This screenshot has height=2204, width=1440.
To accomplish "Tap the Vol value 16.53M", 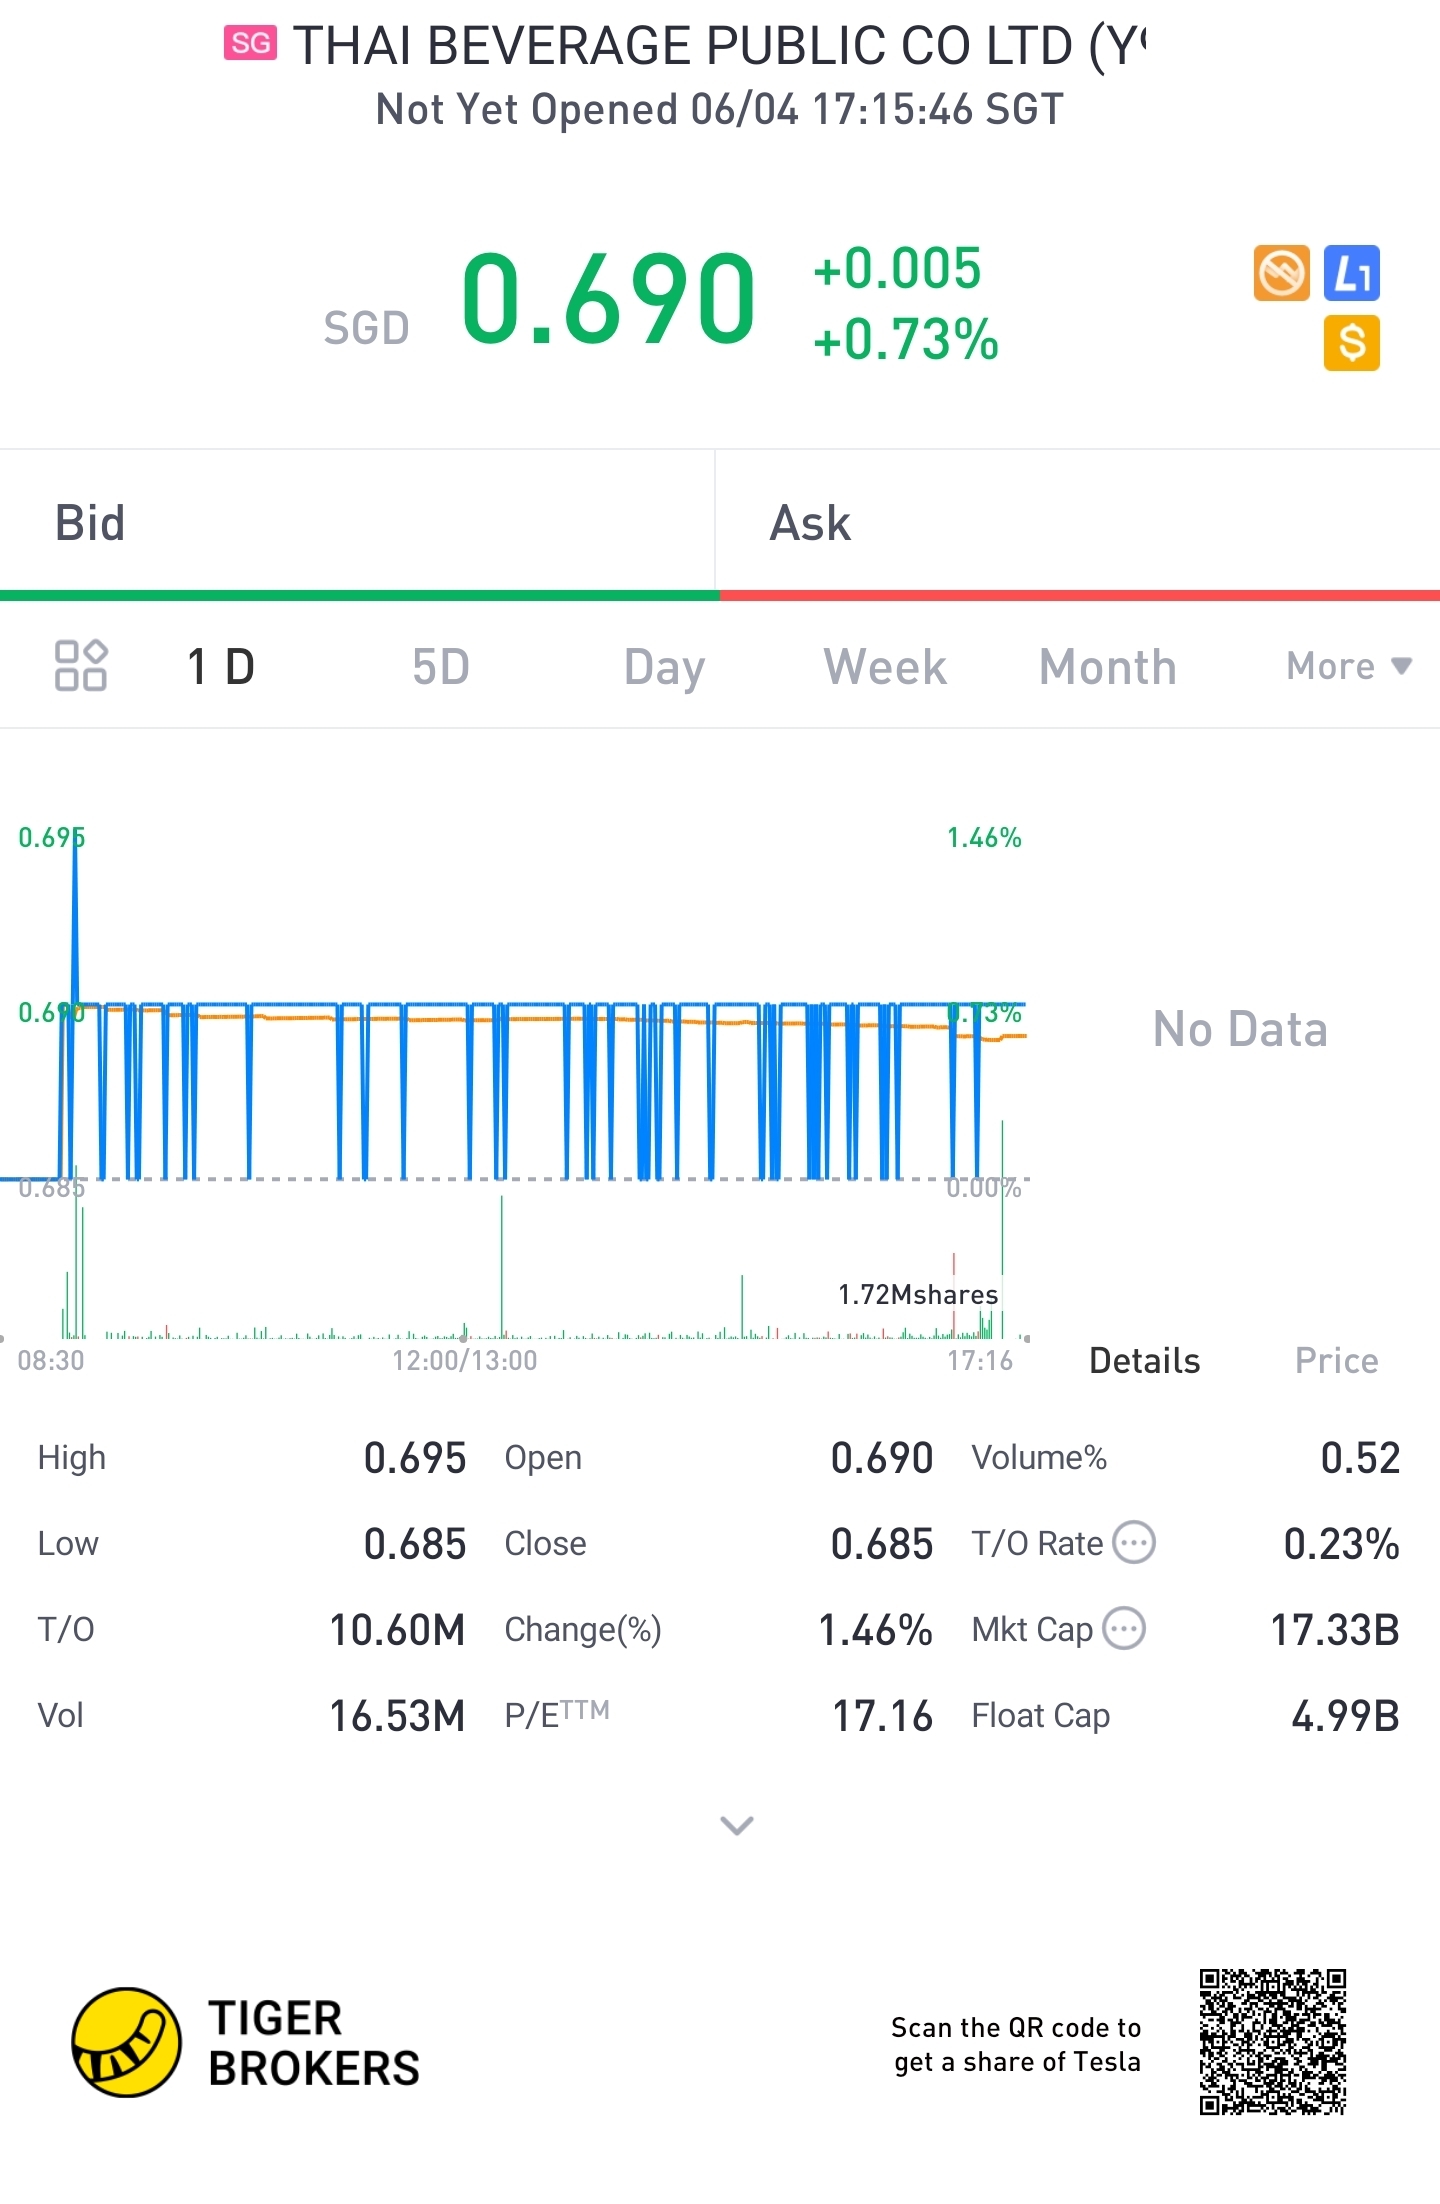I will coord(397,1716).
